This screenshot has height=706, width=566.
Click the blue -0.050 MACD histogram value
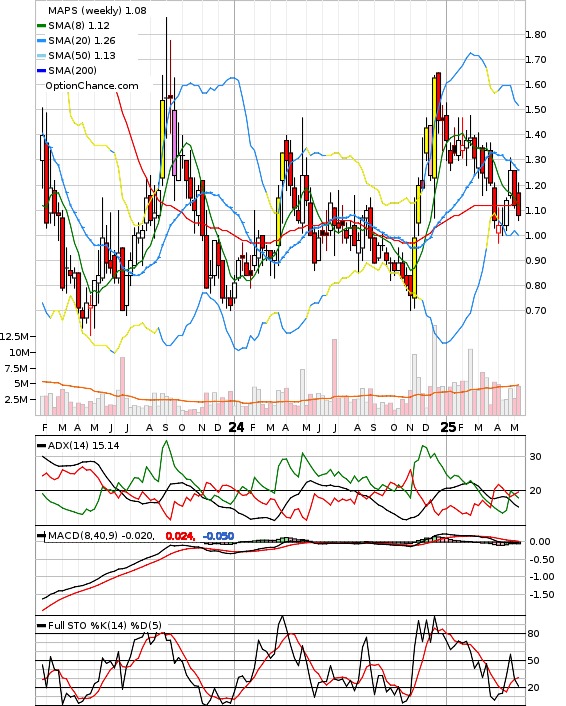pyautogui.click(x=218, y=536)
